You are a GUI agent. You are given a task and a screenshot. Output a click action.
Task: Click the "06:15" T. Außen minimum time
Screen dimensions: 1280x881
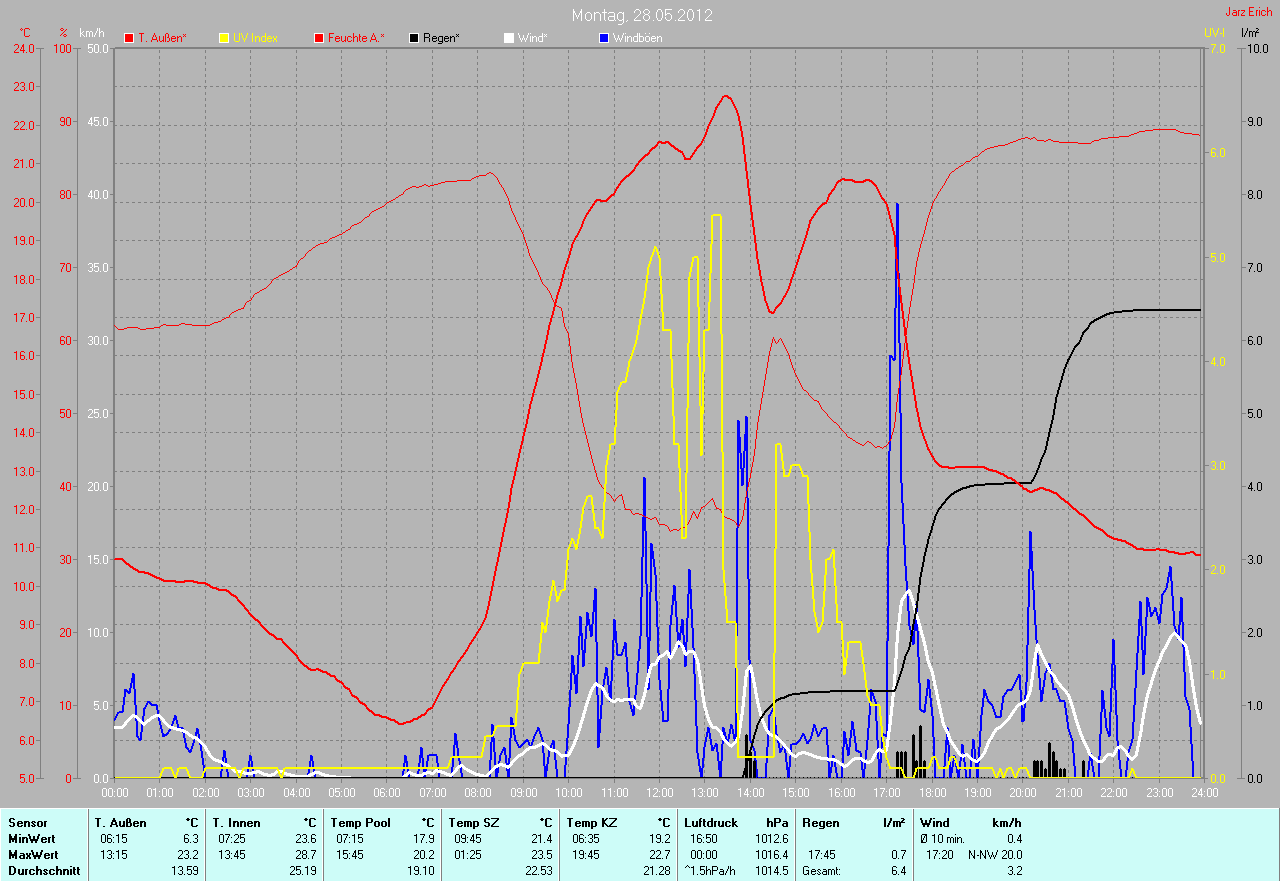pyautogui.click(x=113, y=839)
